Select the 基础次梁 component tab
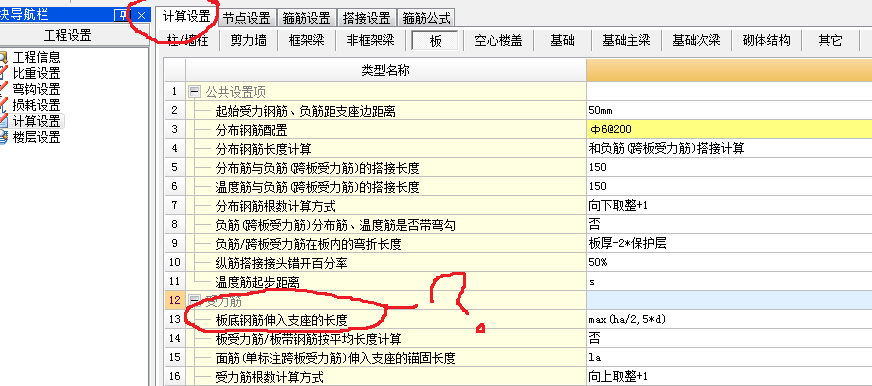The width and height of the screenshot is (872, 386). pos(696,40)
